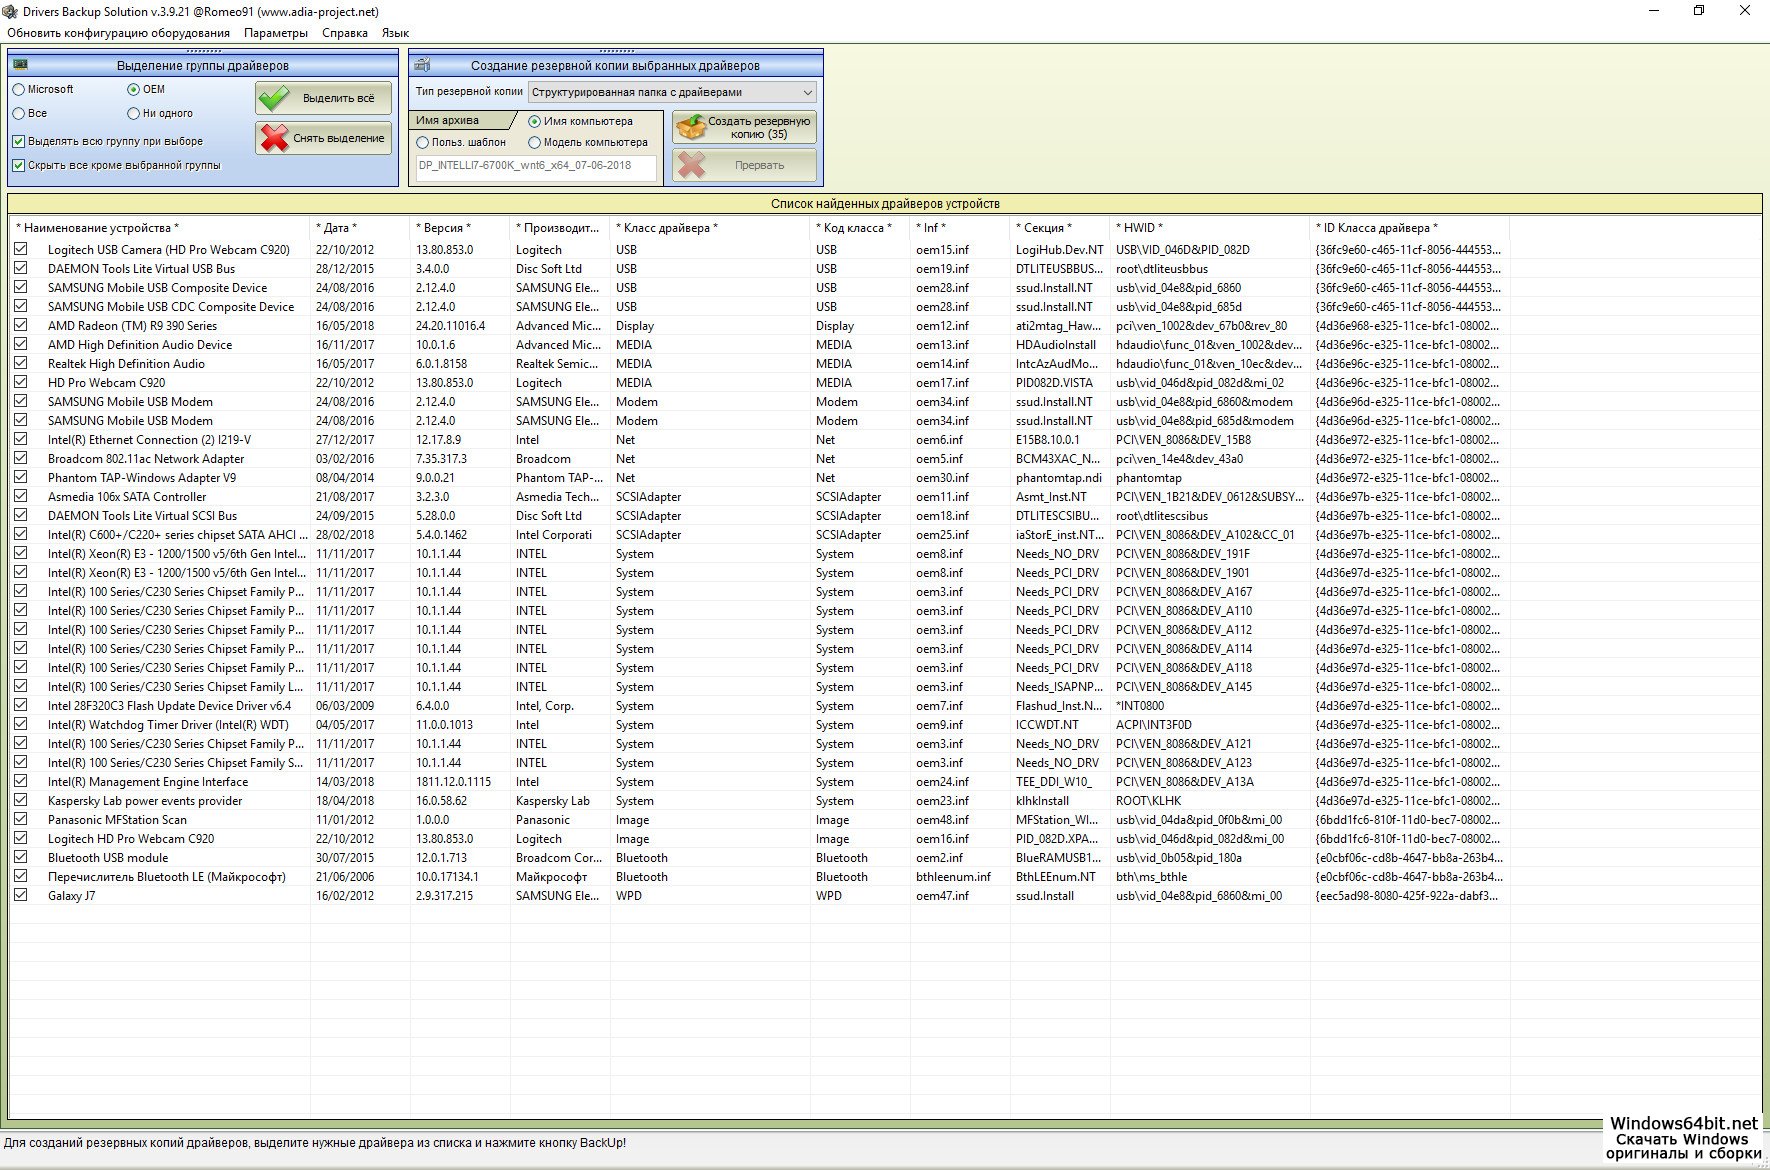This screenshot has width=1770, height=1170.
Task: Click the circuit board icon in driver group header
Action: click(21, 65)
